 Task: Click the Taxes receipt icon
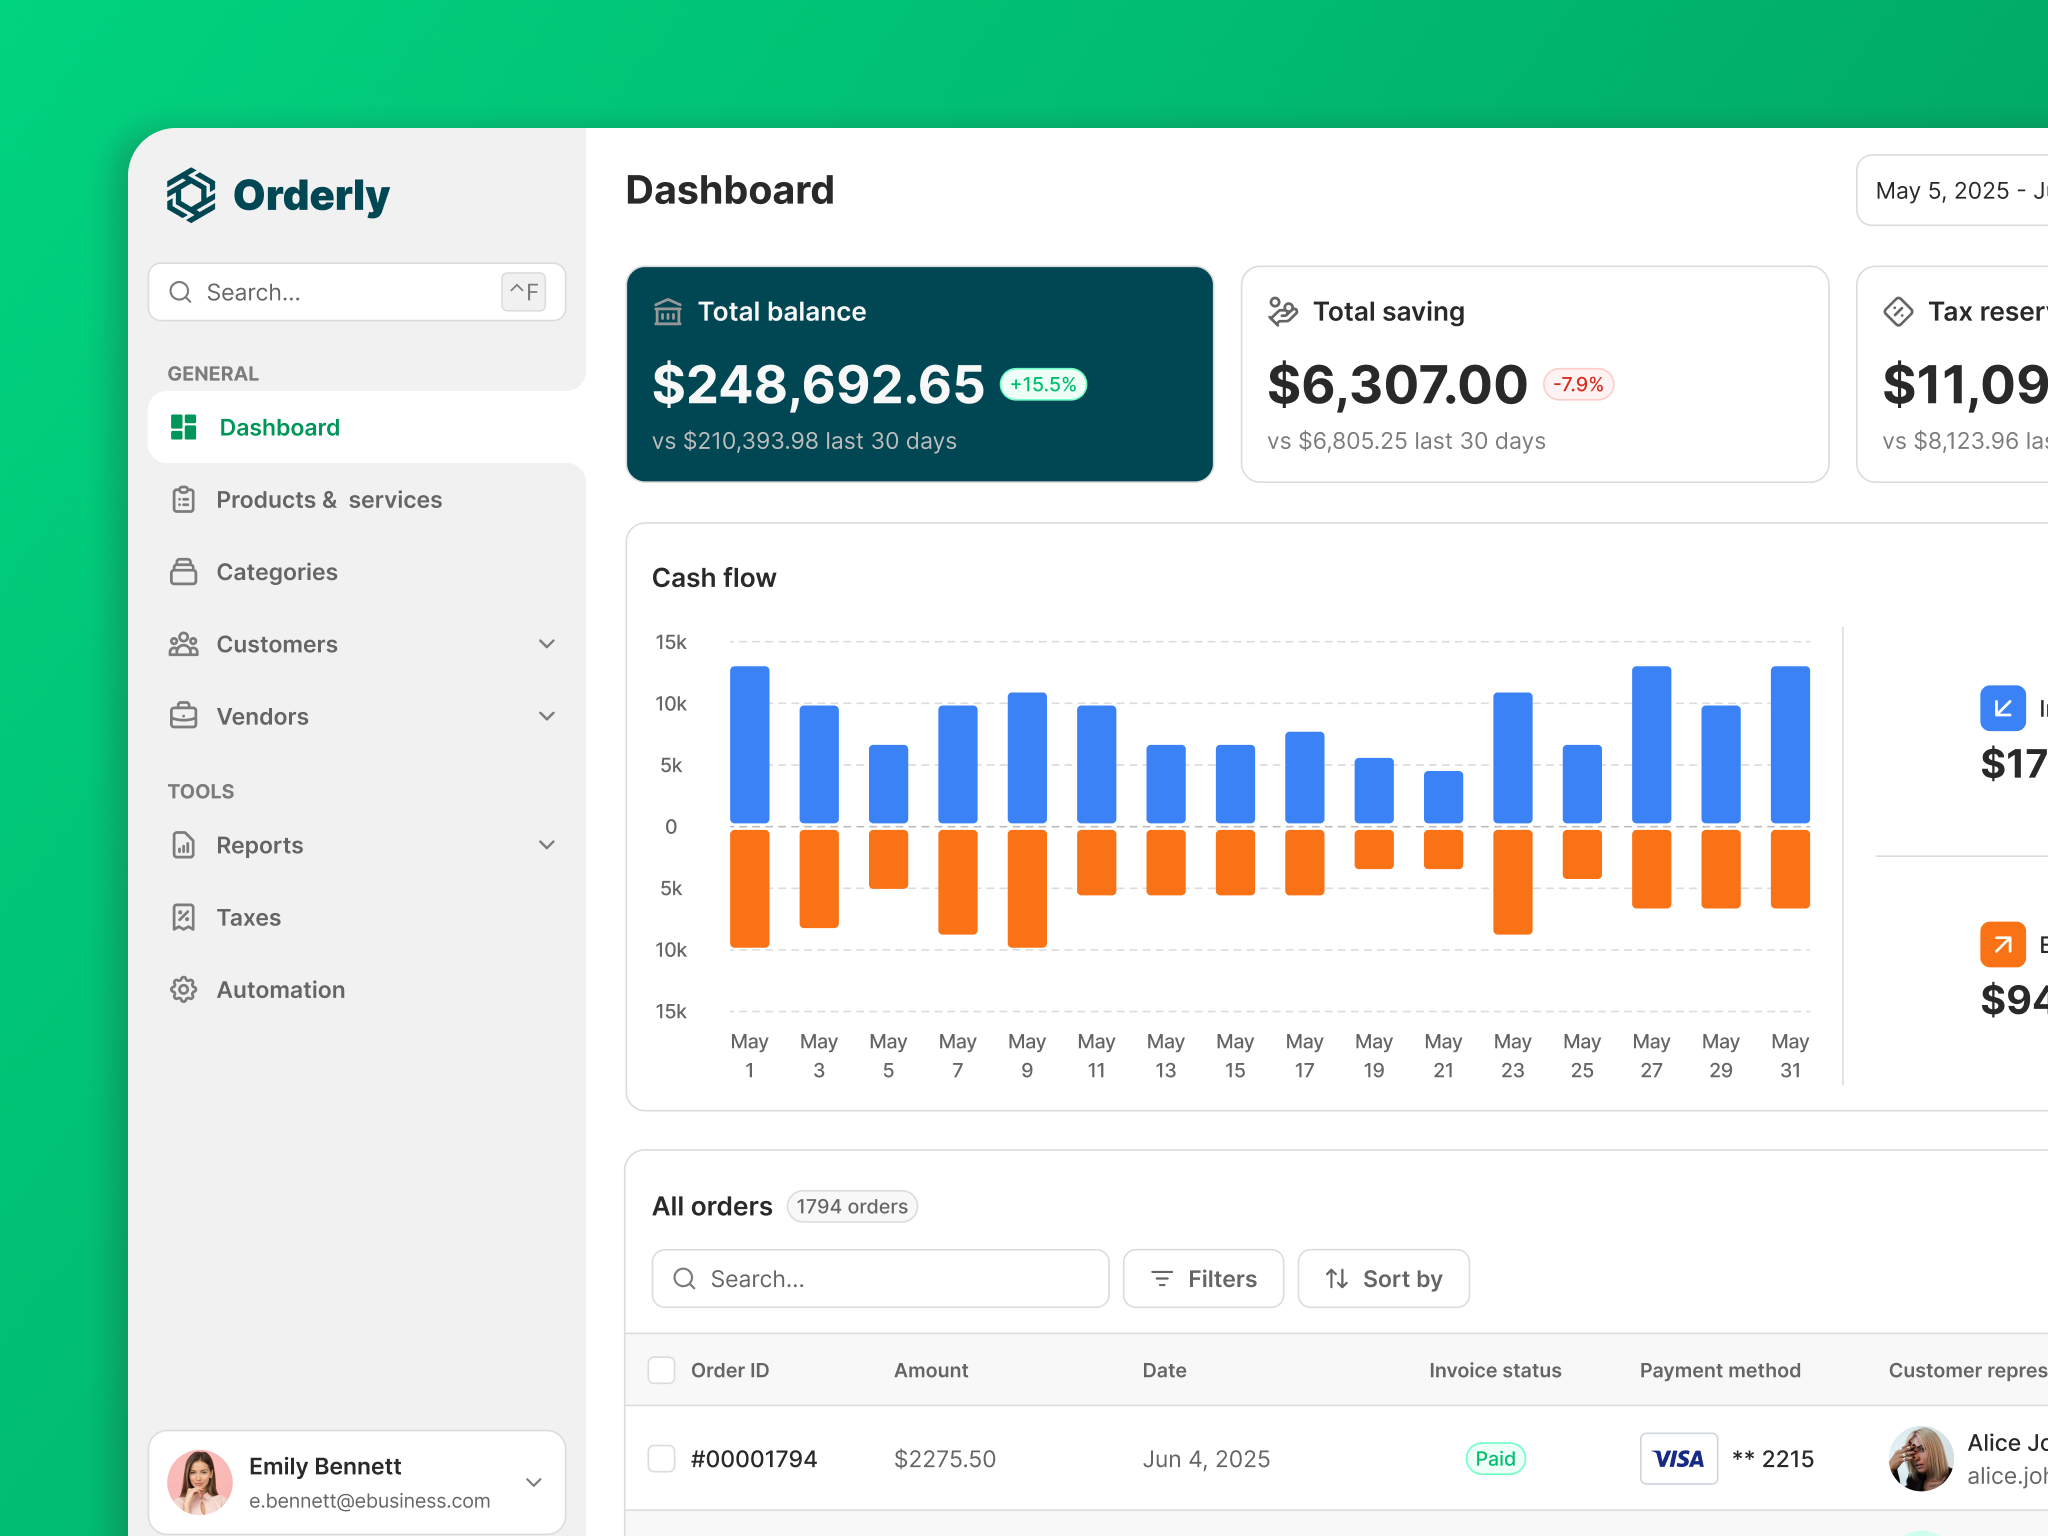pyautogui.click(x=184, y=917)
